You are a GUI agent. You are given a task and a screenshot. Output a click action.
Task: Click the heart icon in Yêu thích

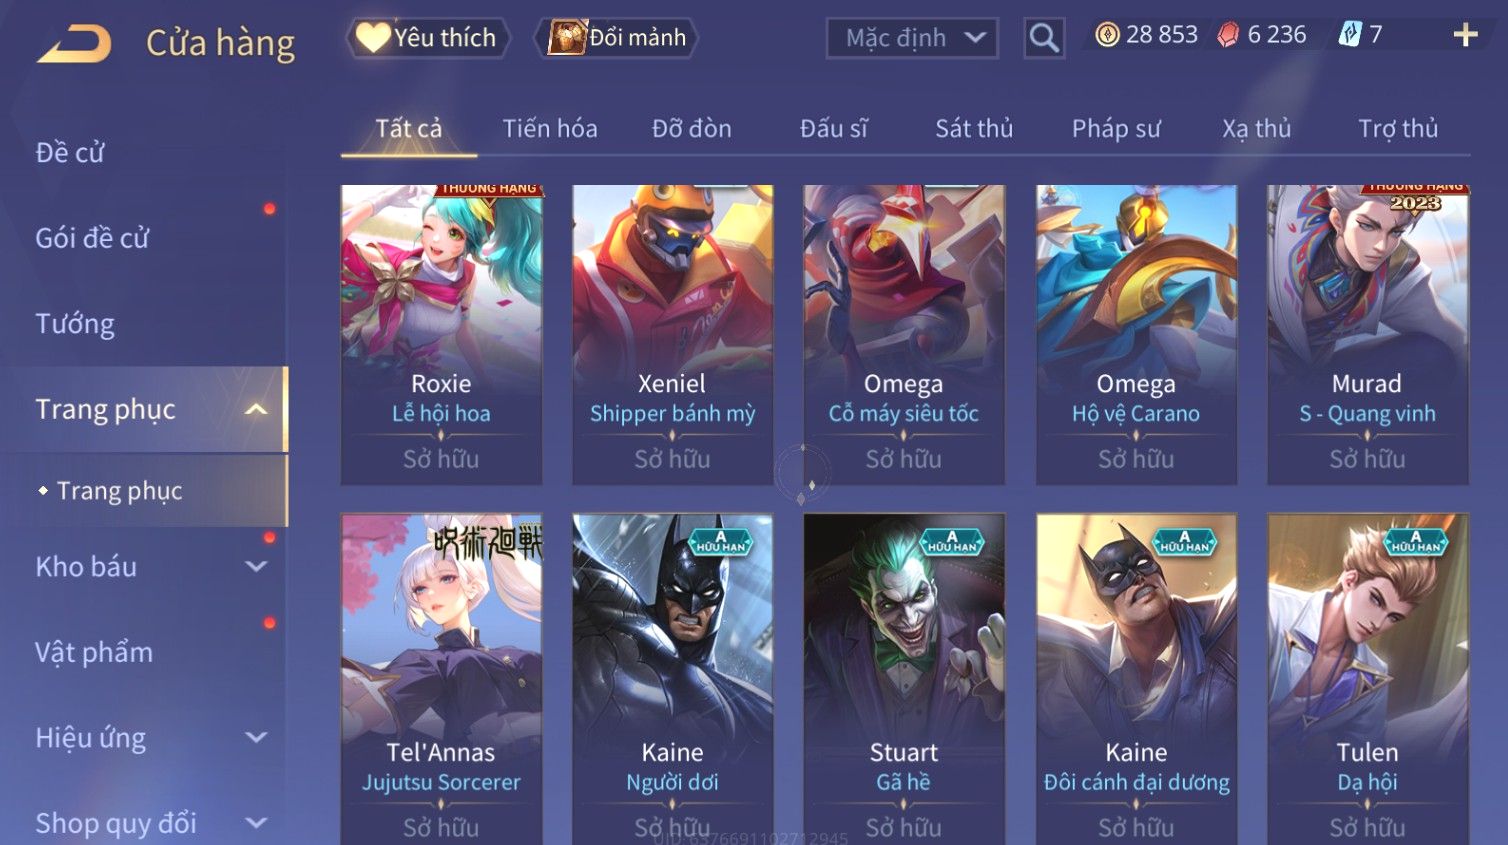coord(373,37)
